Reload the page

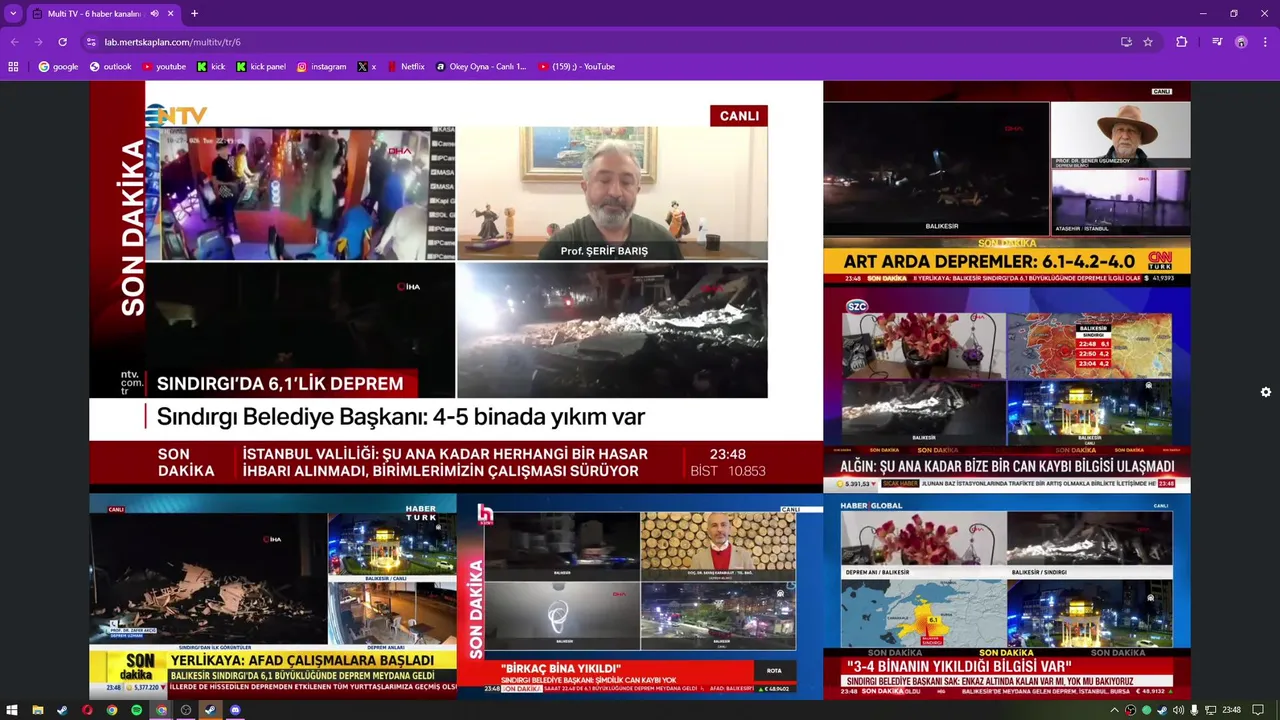[62, 42]
